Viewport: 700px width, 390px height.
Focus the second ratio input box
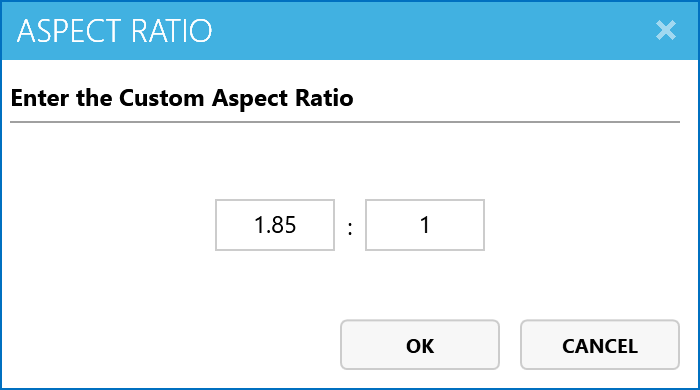[x=425, y=225]
